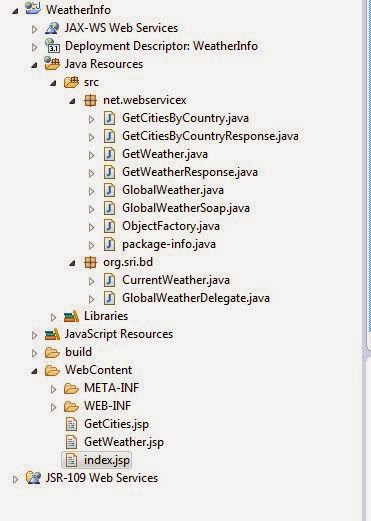Select the index.jsp label
Image resolution: width=371 pixels, height=521 pixels.
[x=107, y=460]
